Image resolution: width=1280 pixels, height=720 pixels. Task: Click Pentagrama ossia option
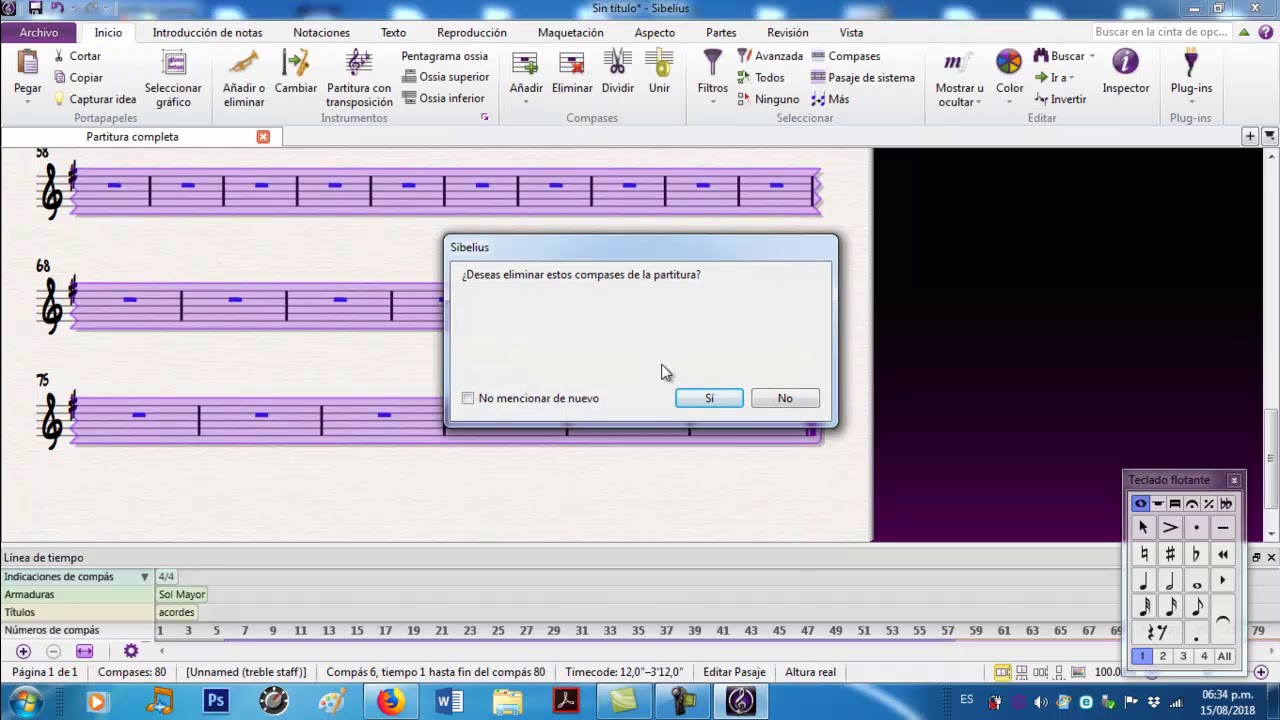pos(445,56)
